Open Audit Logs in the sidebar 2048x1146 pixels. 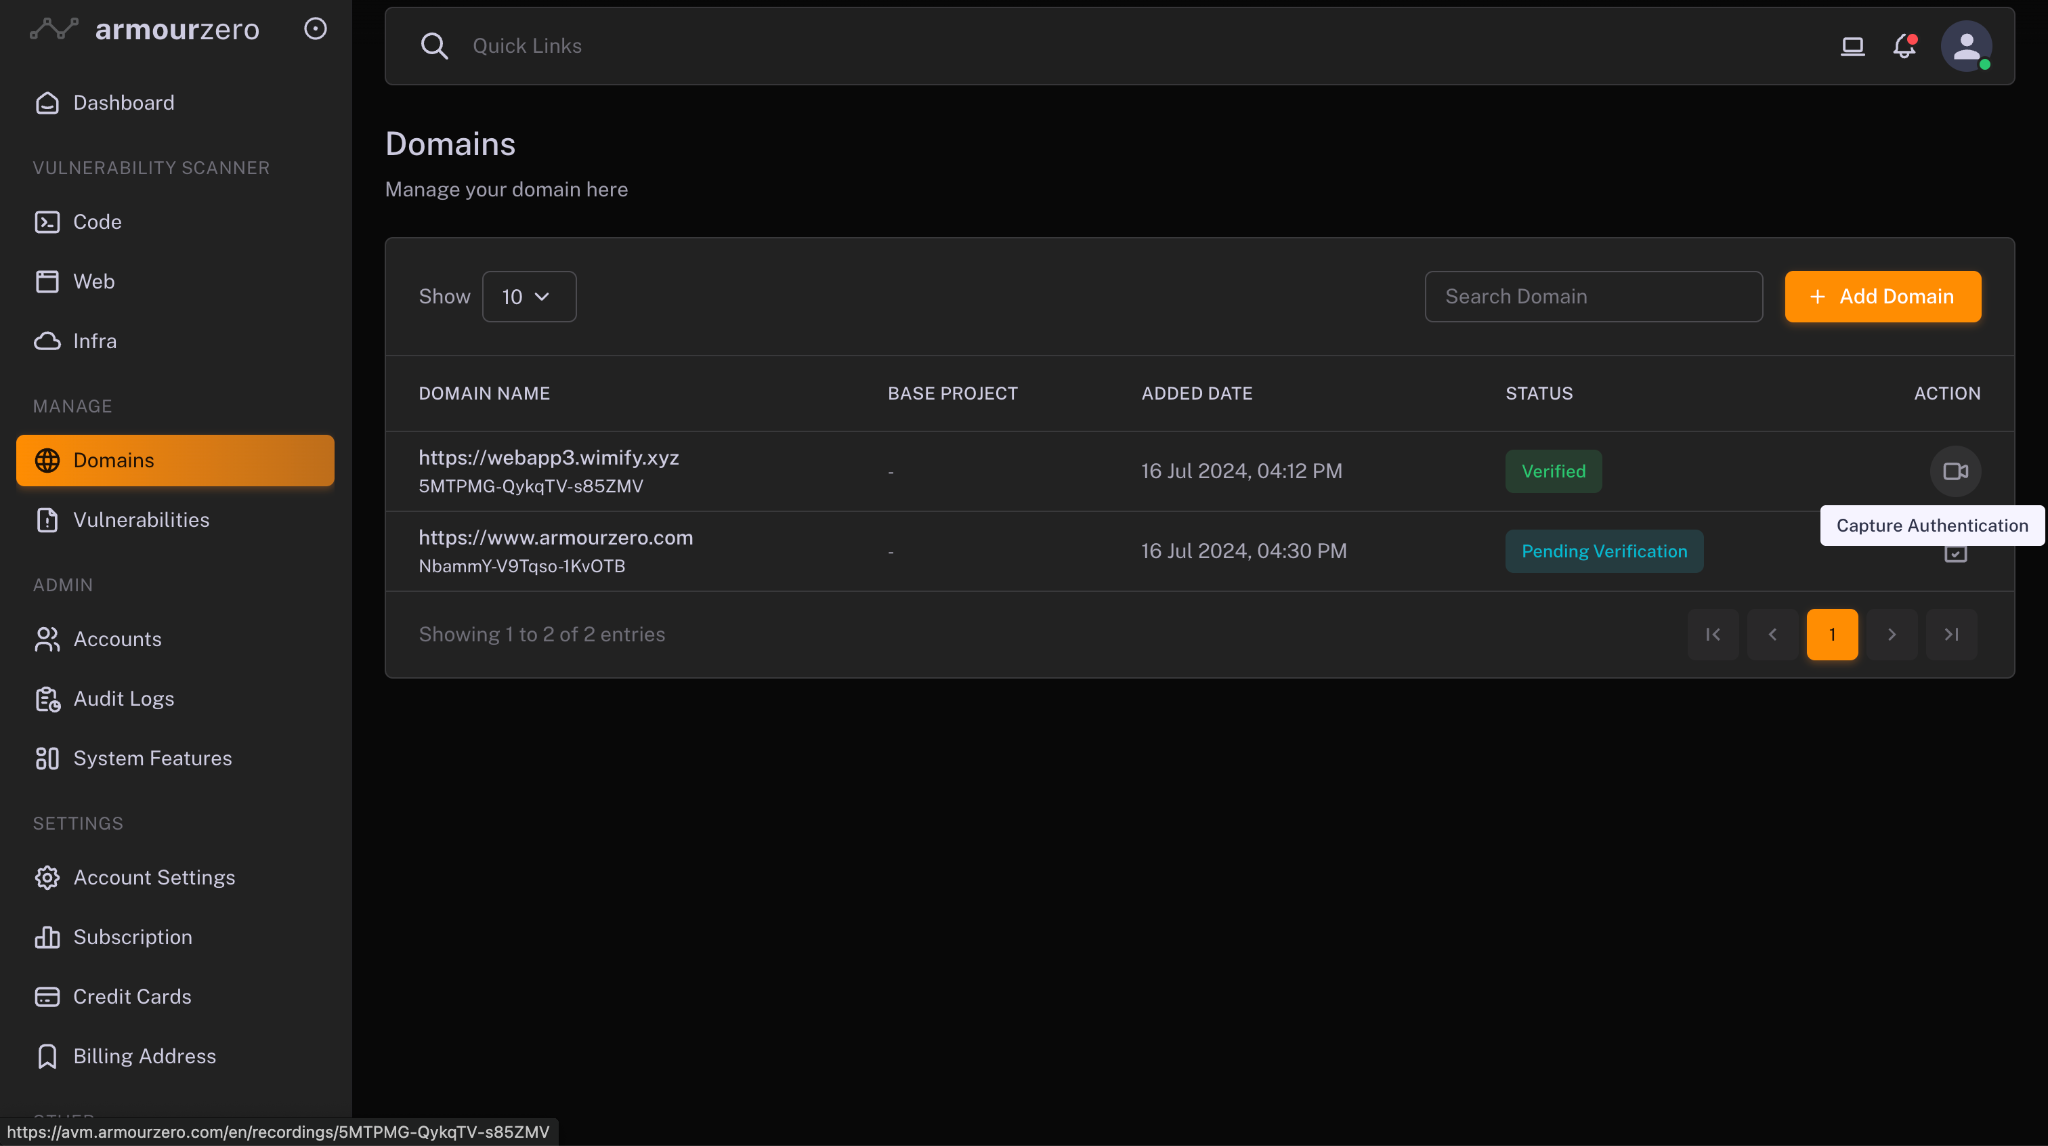click(124, 699)
